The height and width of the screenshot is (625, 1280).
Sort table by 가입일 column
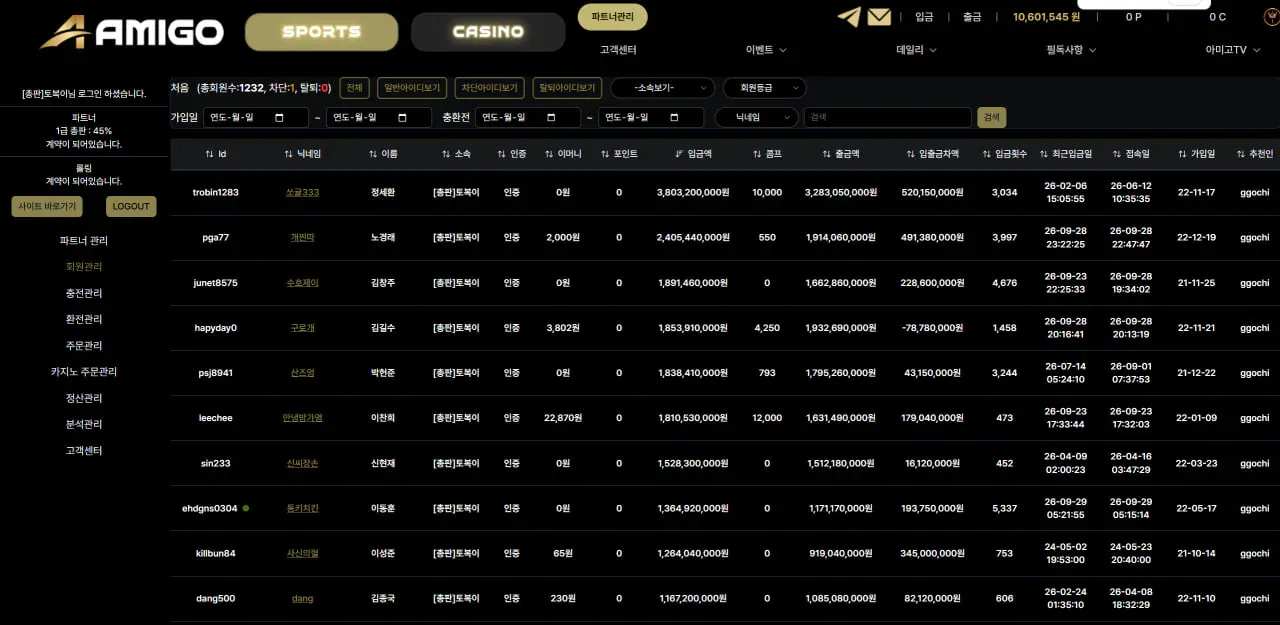click(1196, 154)
